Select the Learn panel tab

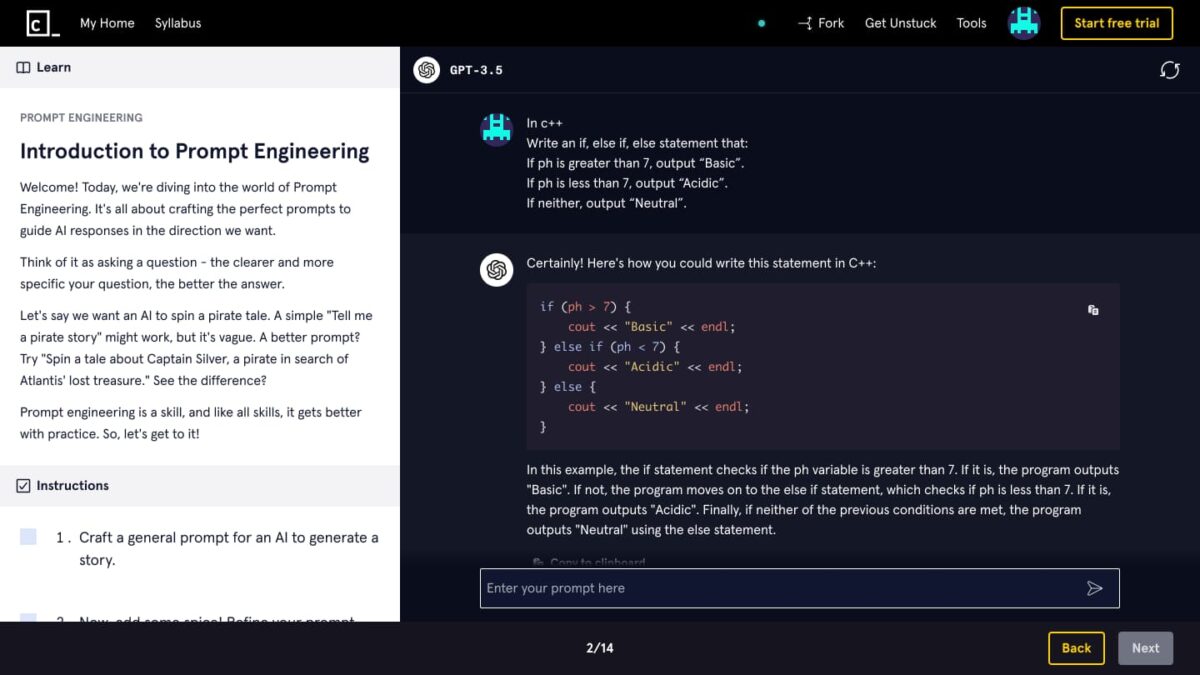tap(44, 67)
